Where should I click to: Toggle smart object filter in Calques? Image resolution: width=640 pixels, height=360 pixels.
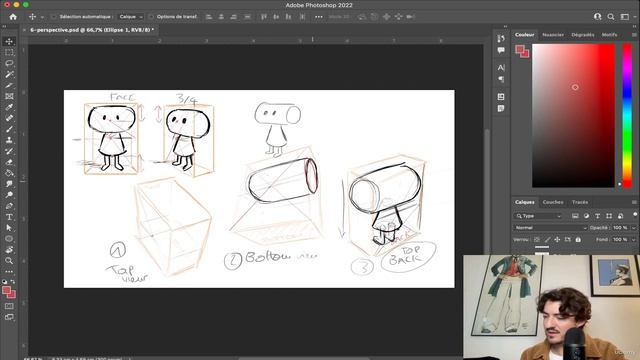coord(620,216)
